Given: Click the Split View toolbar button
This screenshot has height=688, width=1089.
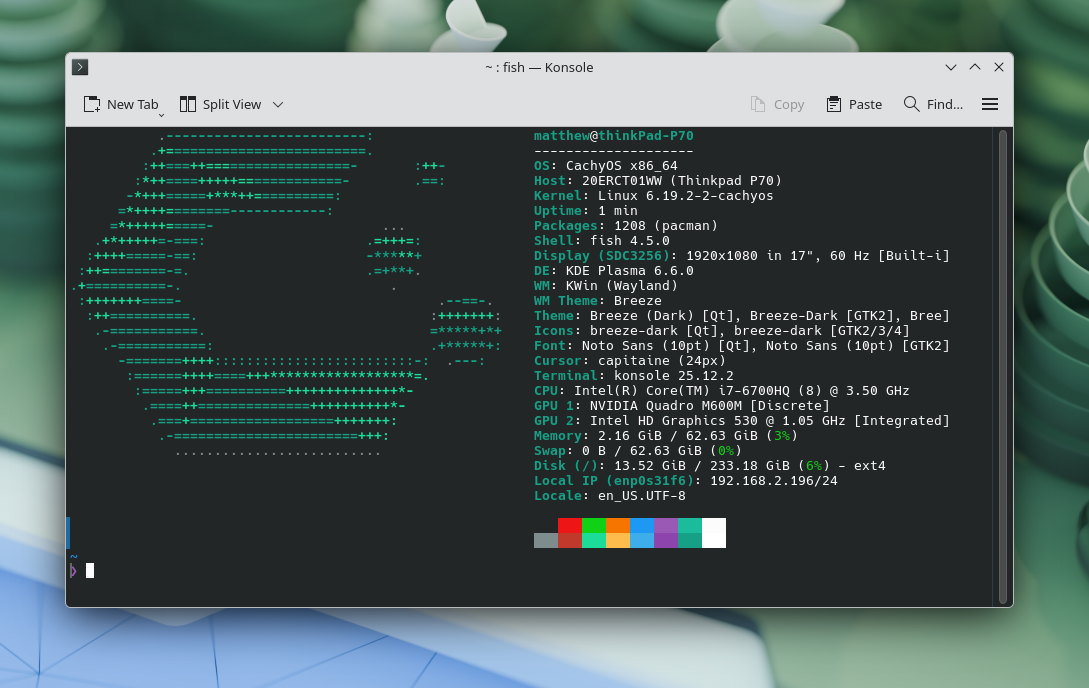Looking at the screenshot, I should 220,104.
